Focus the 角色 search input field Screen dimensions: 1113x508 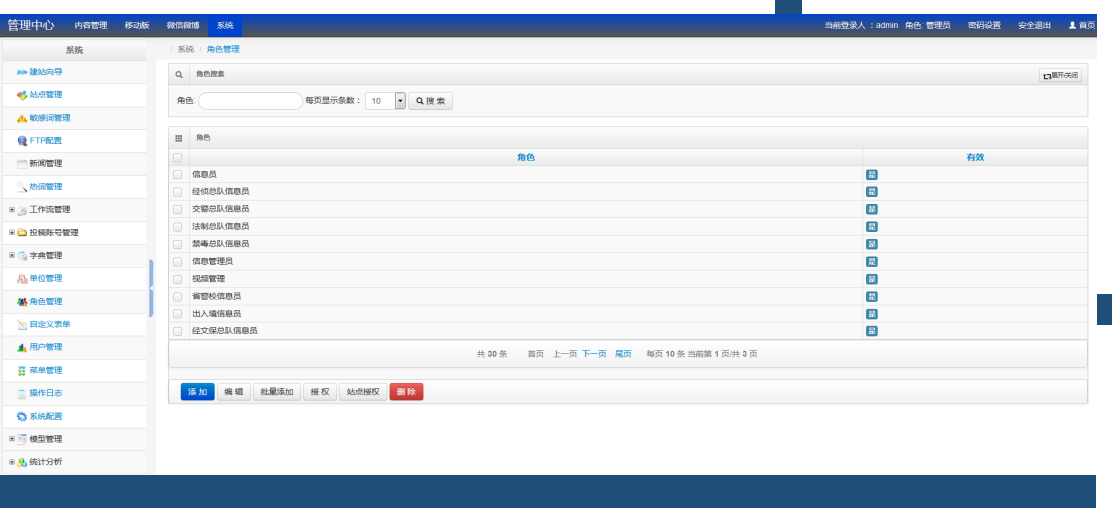point(250,101)
